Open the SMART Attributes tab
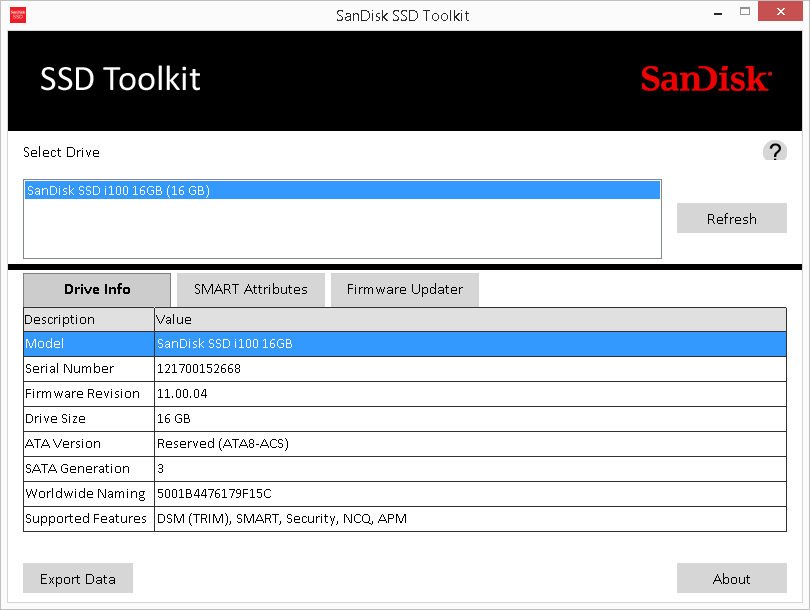810x610 pixels. point(251,289)
